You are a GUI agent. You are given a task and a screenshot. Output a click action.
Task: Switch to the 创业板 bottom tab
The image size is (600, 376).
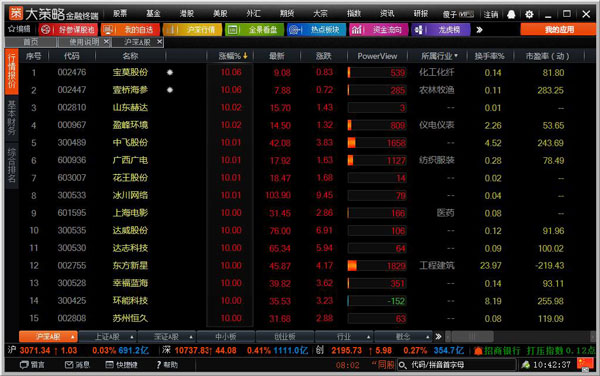coord(285,337)
